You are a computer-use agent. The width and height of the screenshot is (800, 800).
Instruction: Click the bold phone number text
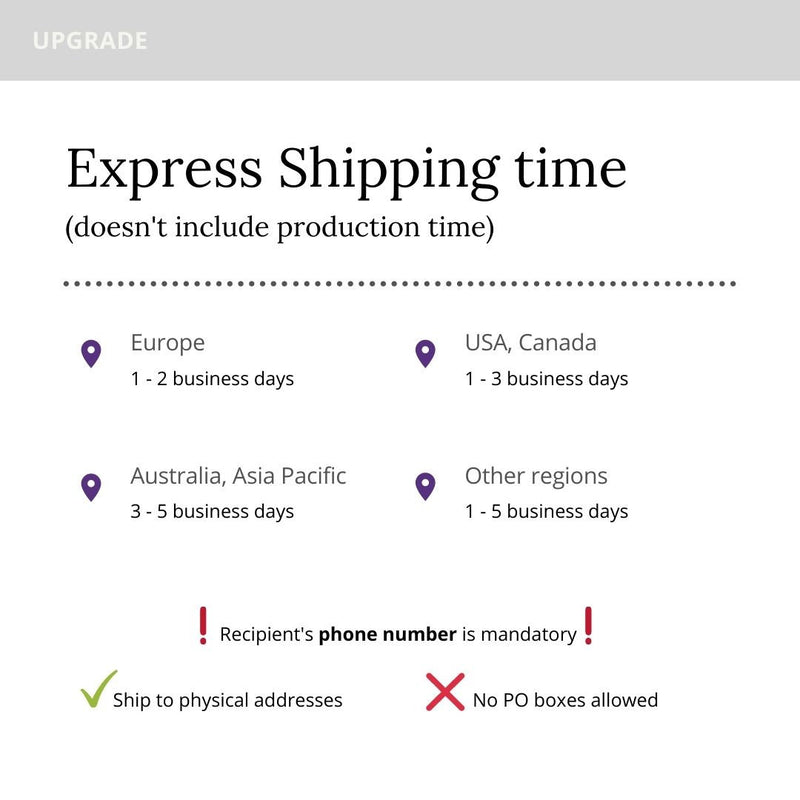coord(388,634)
